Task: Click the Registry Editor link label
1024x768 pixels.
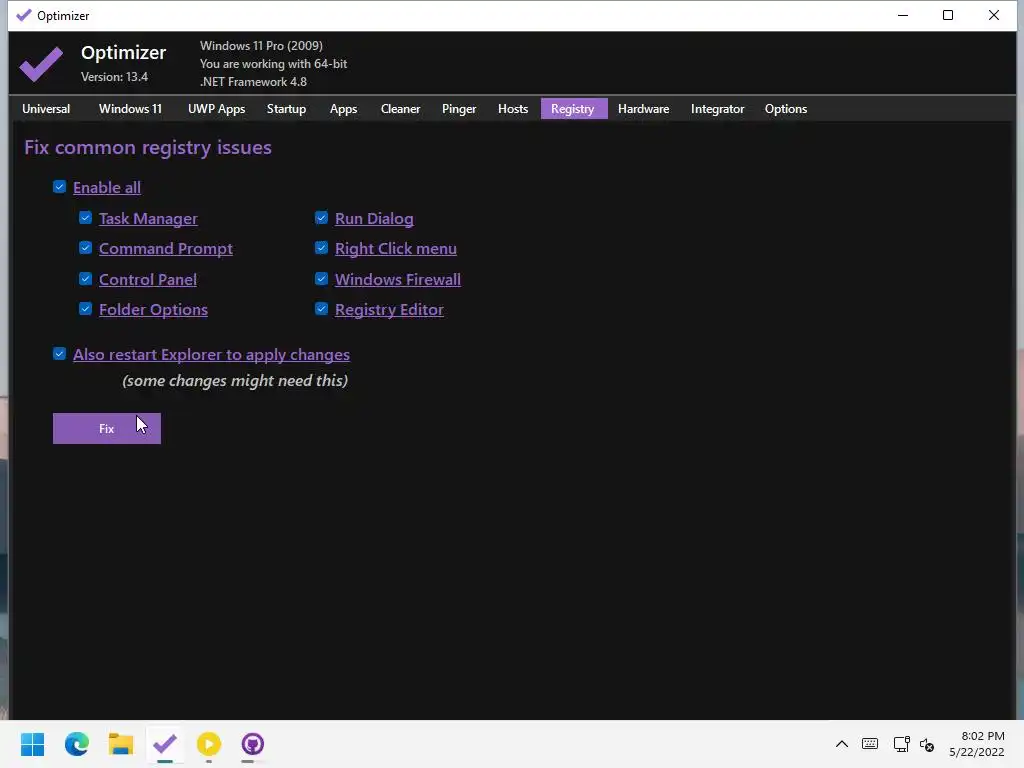Action: 389,310
